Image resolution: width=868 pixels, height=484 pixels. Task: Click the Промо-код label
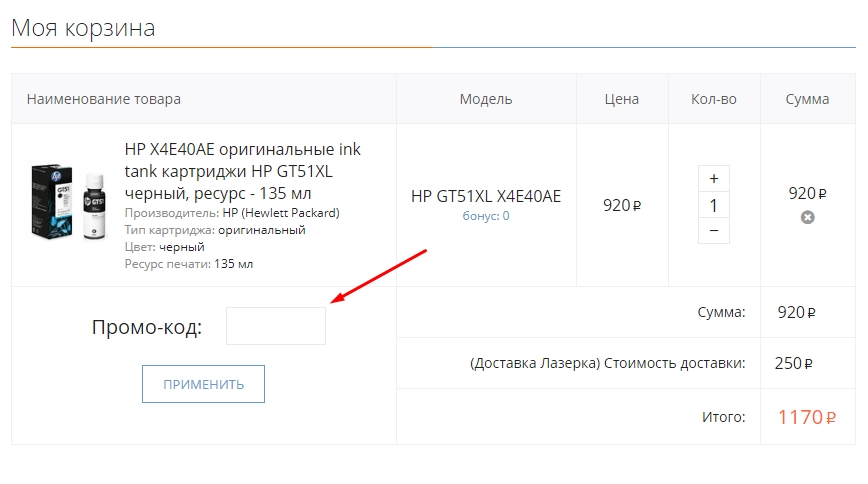click(x=147, y=327)
